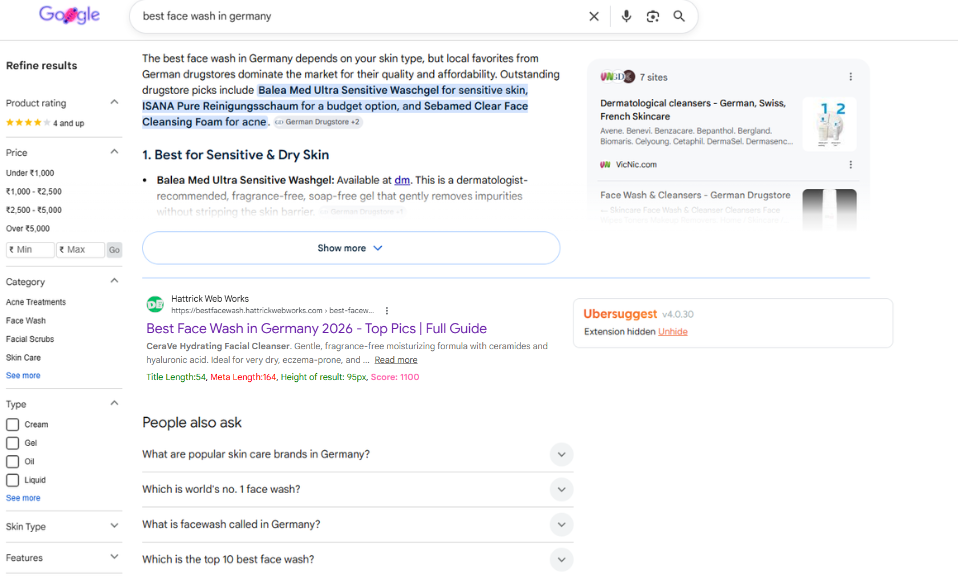This screenshot has width=958, height=578.
Task: Collapse the Price filter section
Action: point(114,152)
